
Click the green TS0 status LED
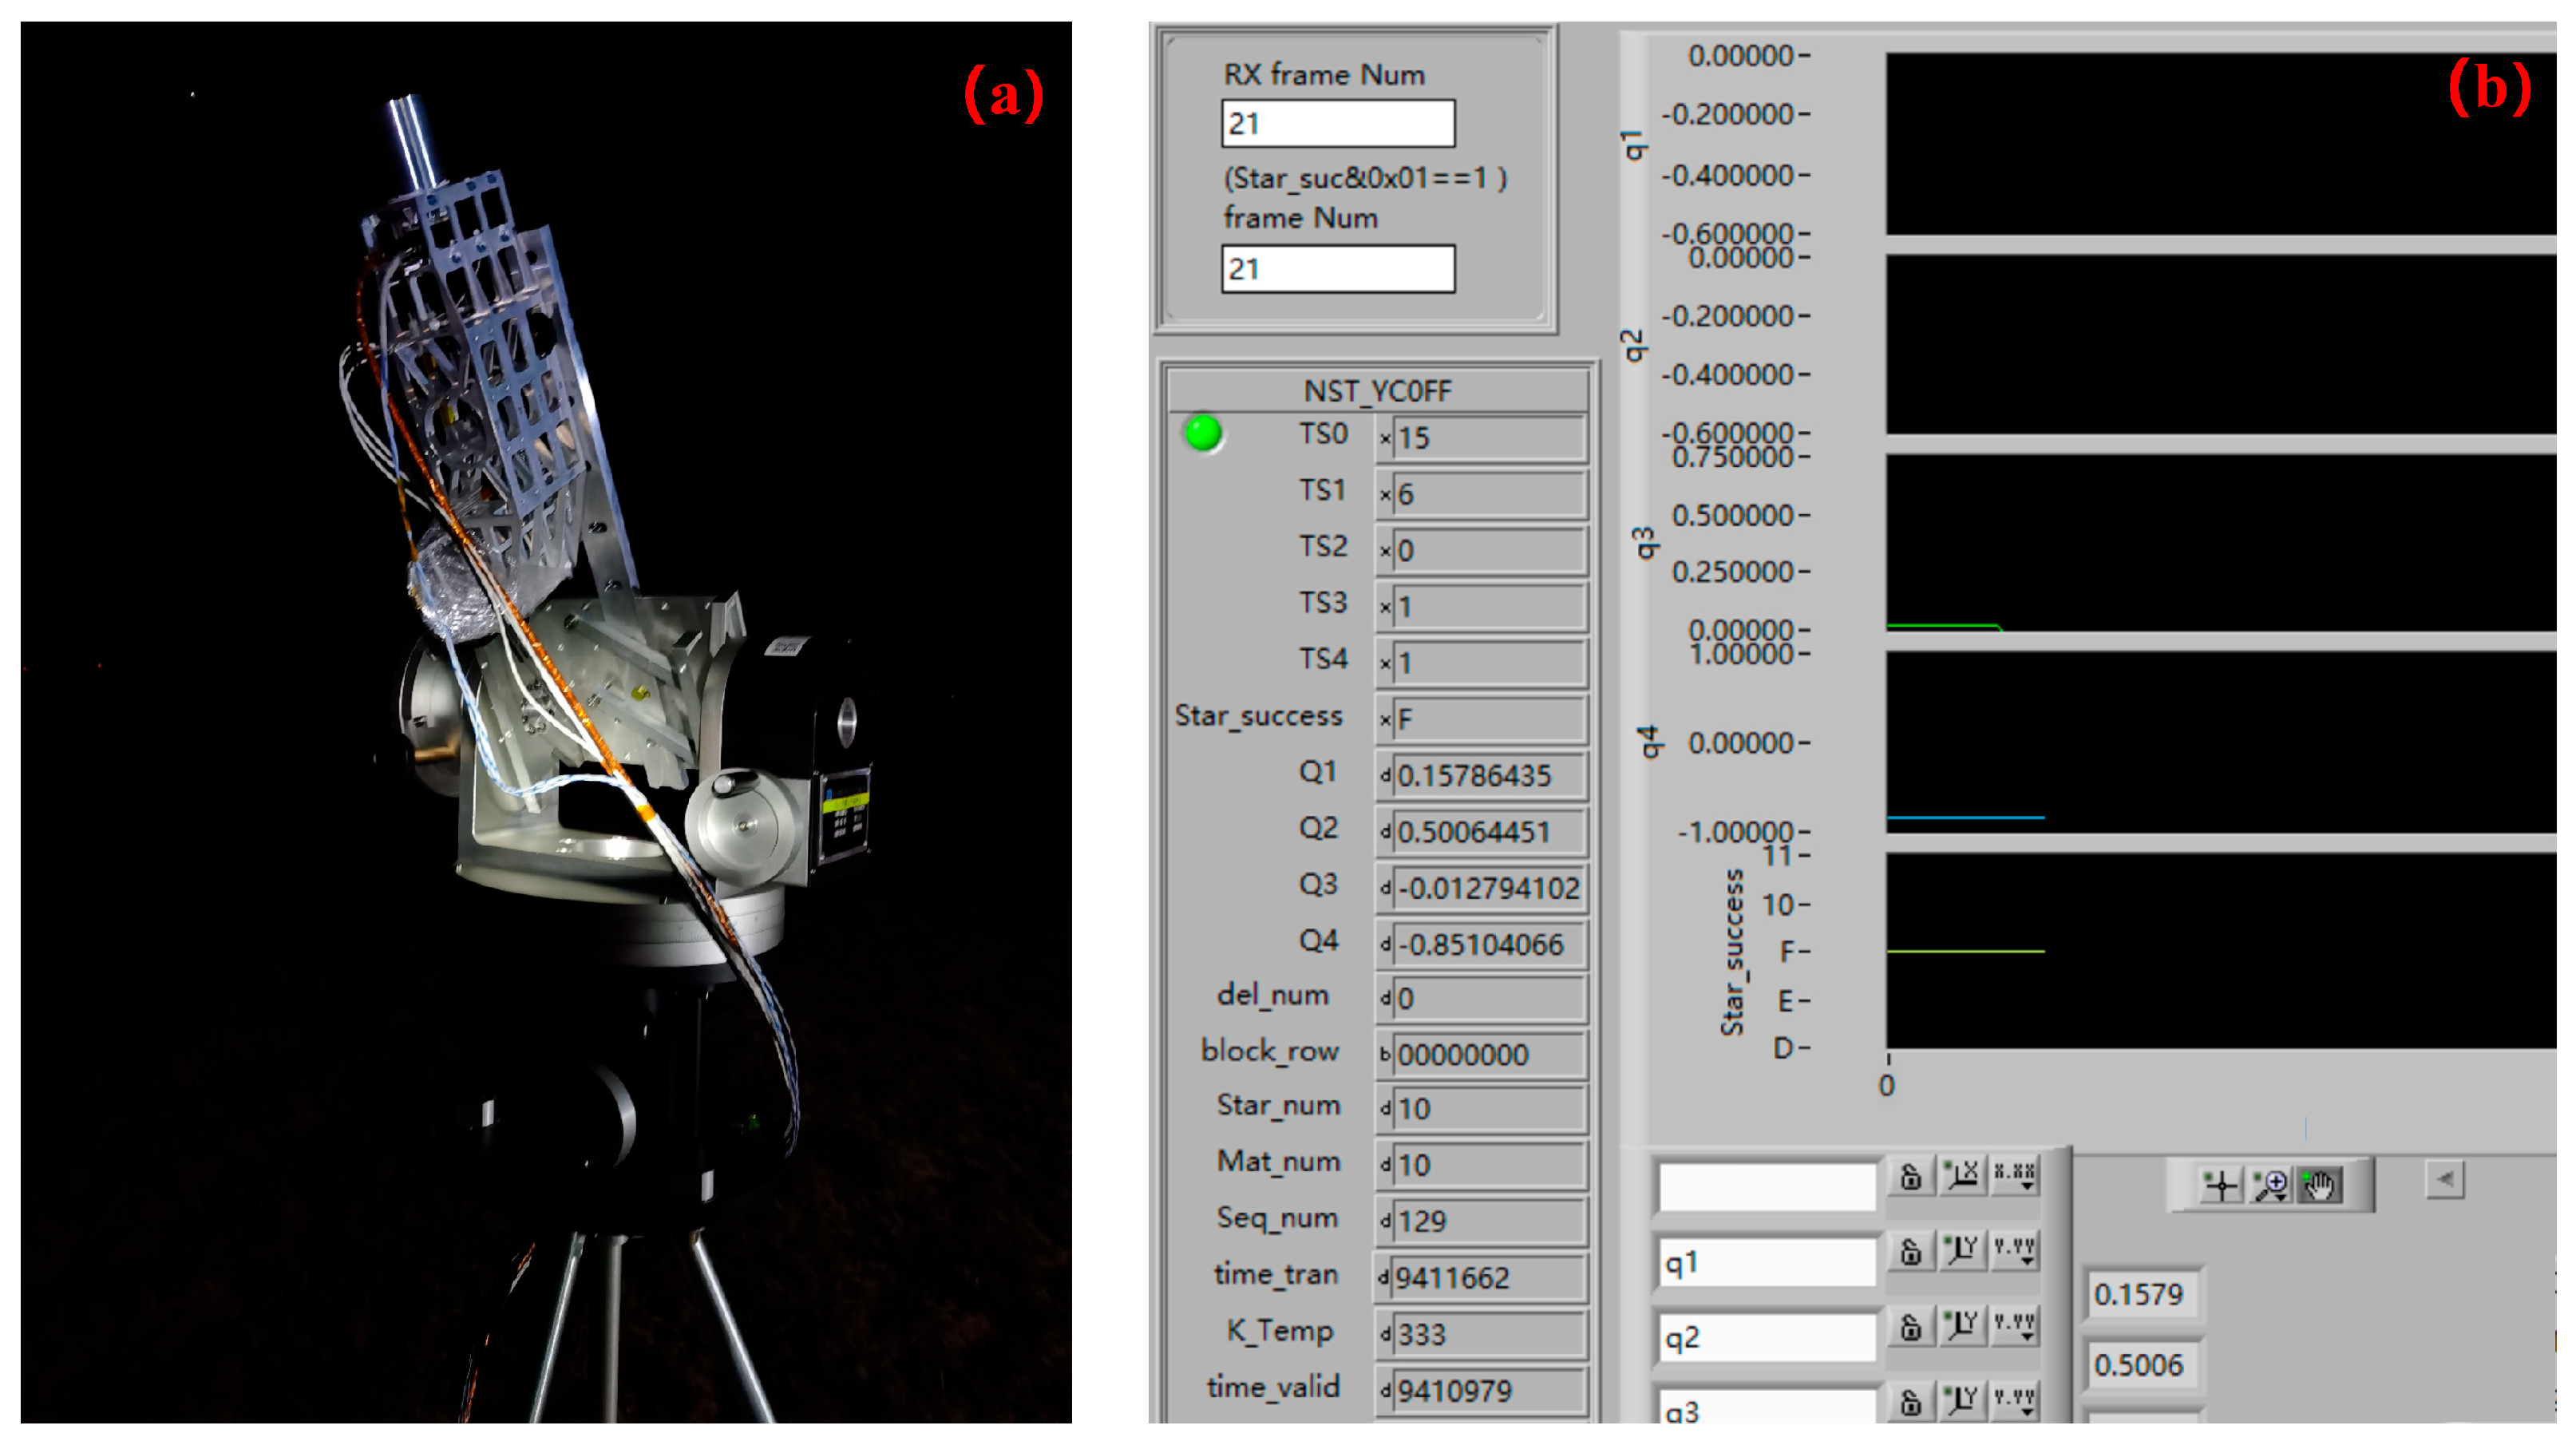coord(1203,434)
